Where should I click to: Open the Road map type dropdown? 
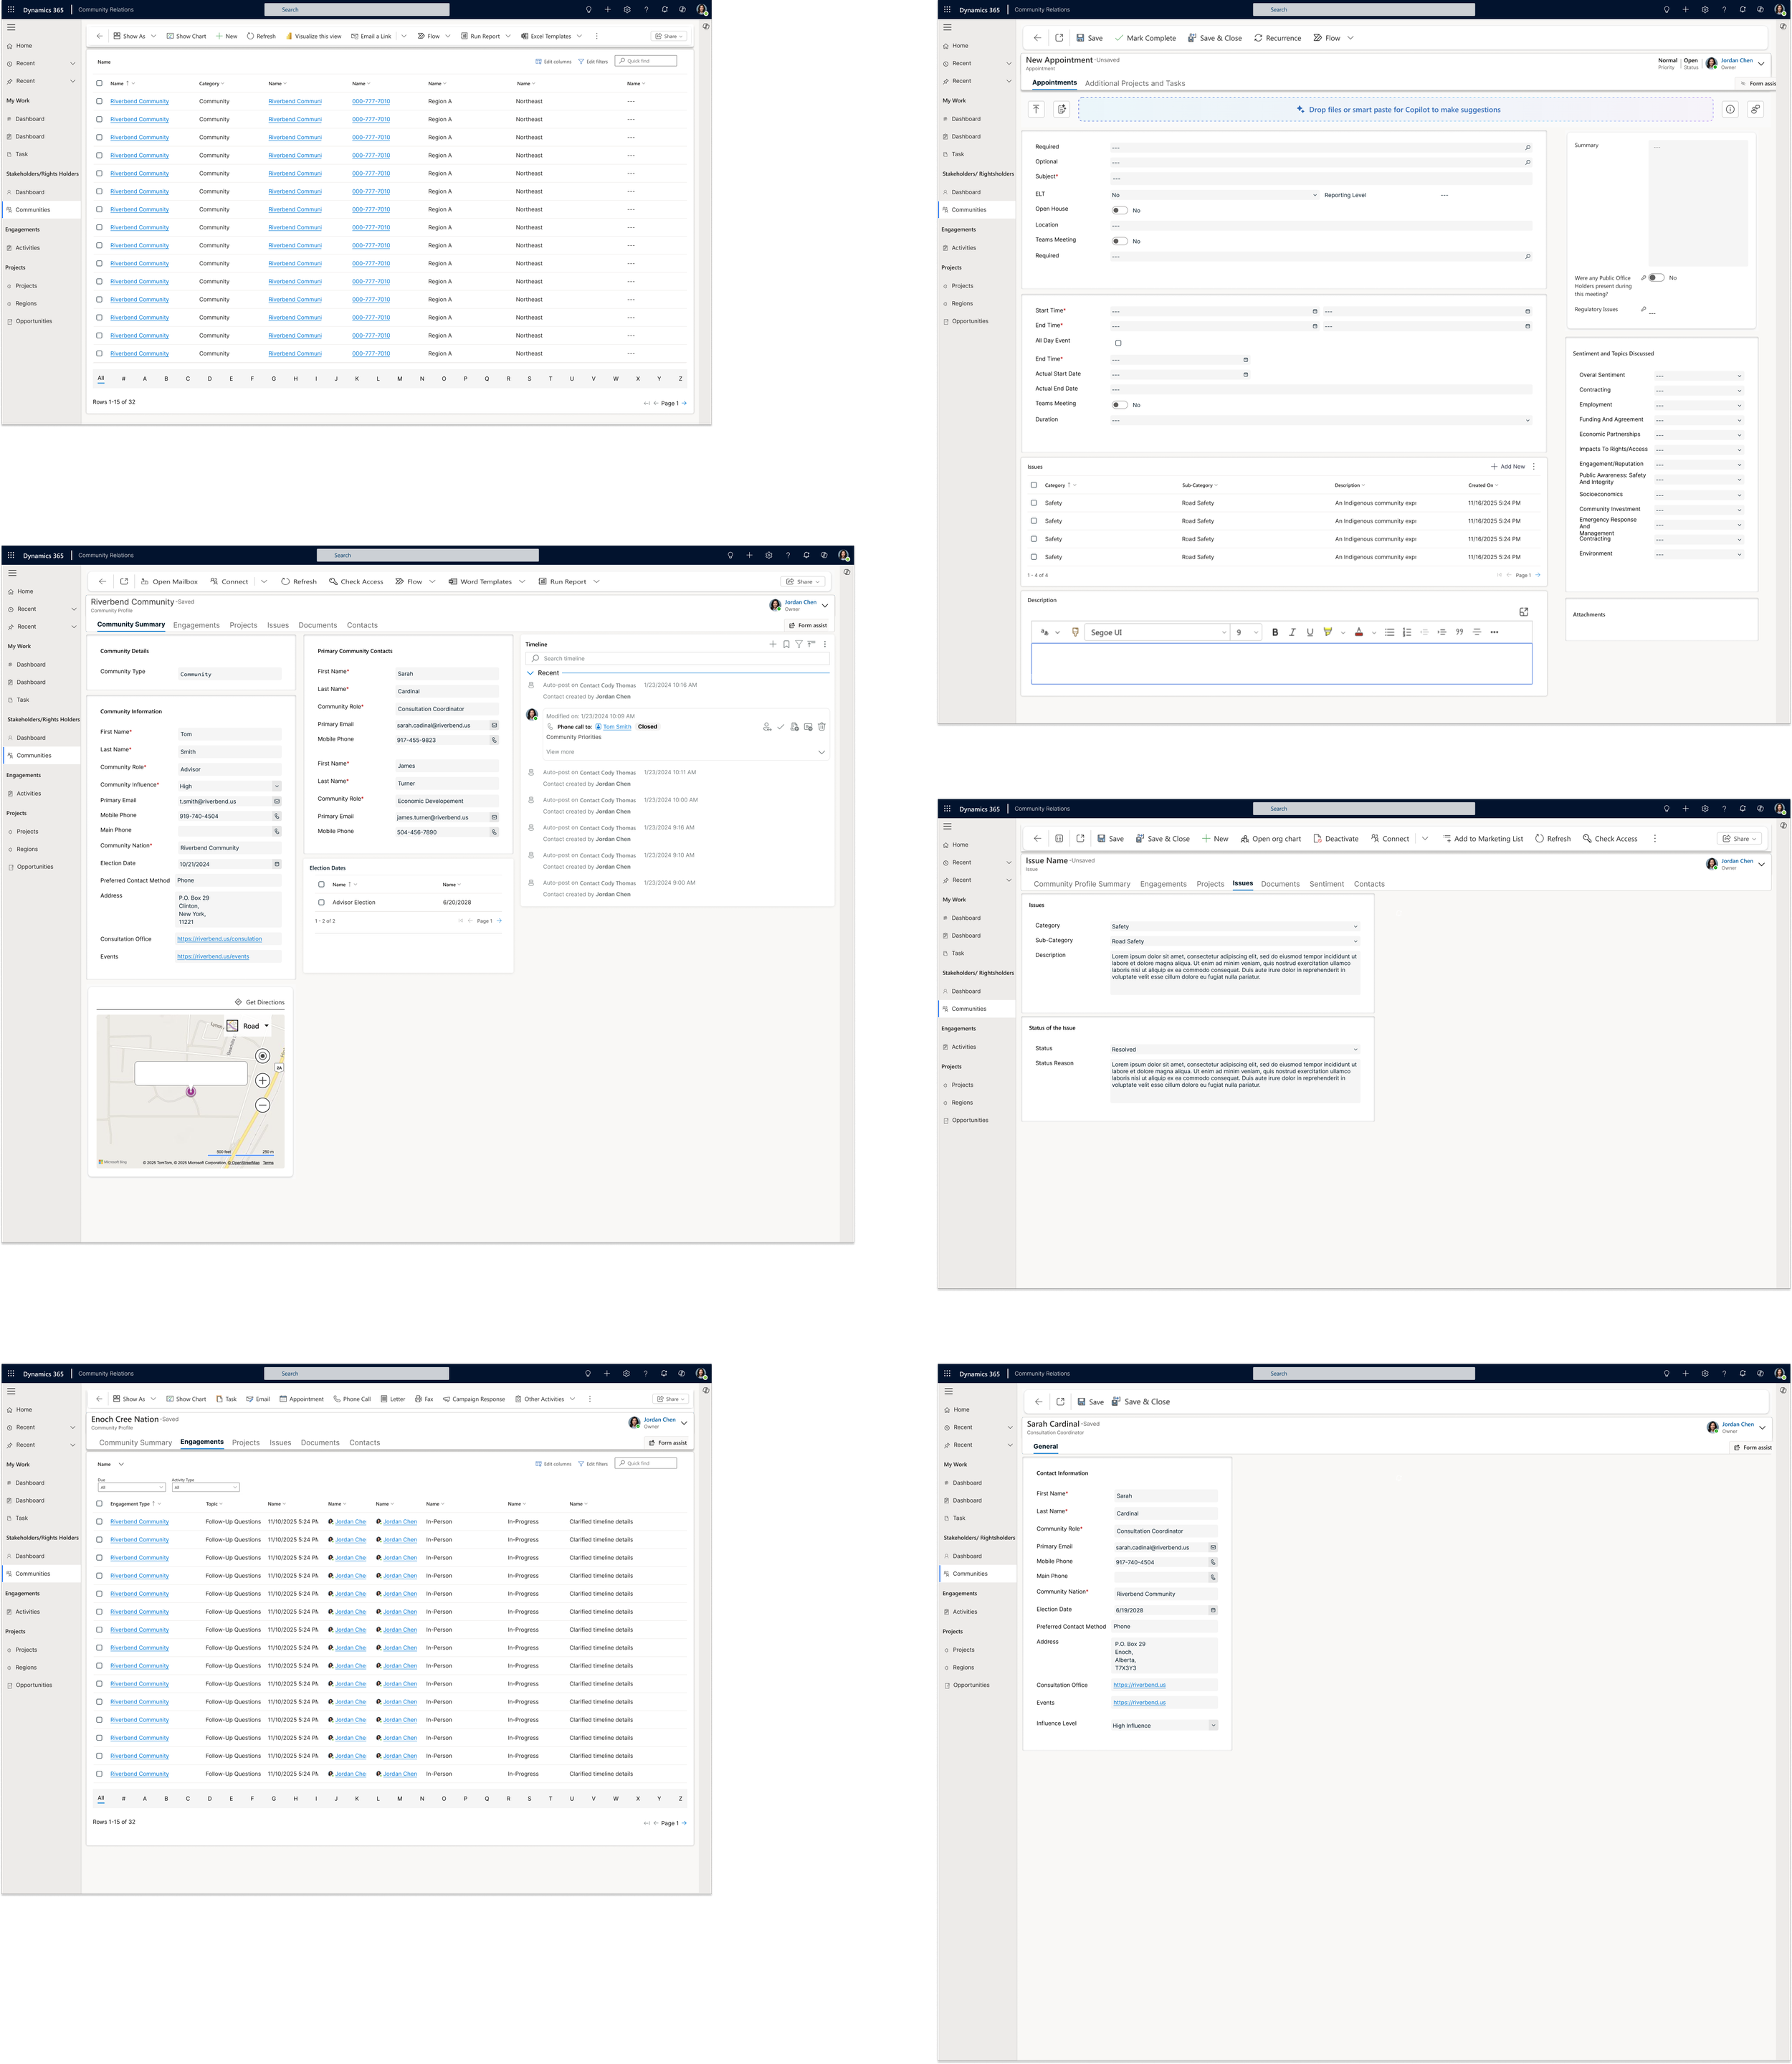click(x=249, y=1026)
